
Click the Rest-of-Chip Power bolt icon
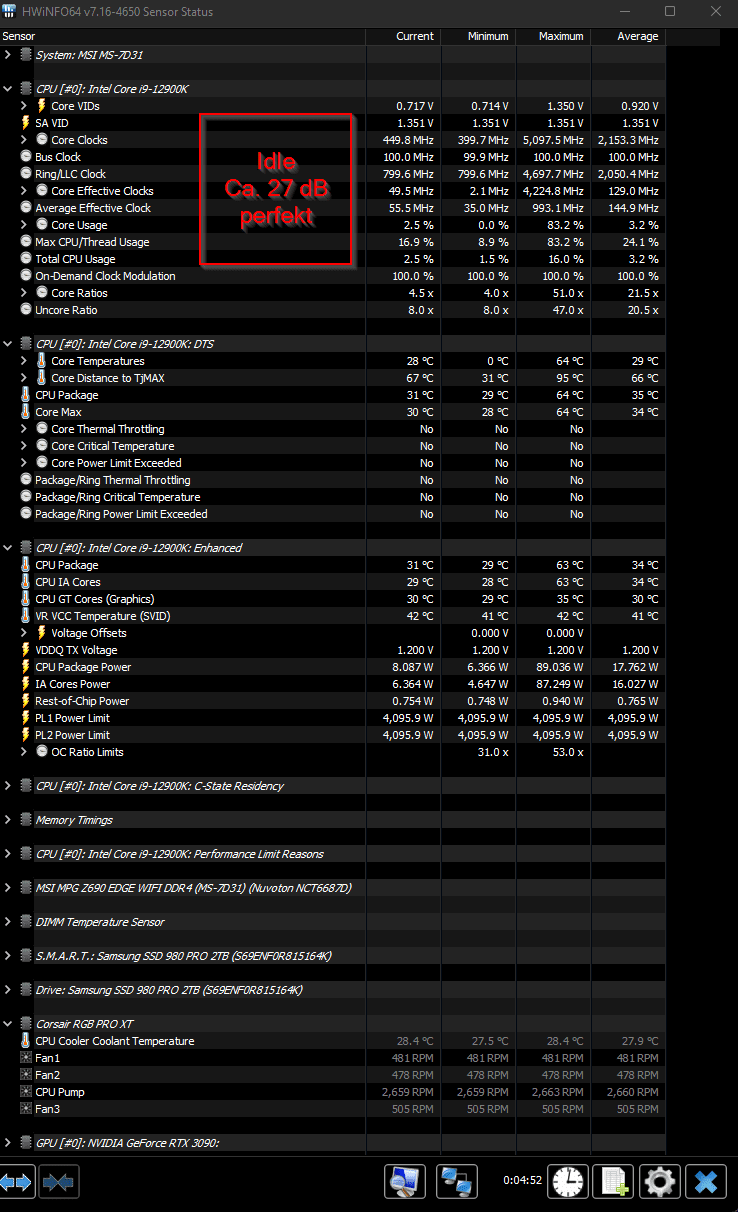point(26,701)
